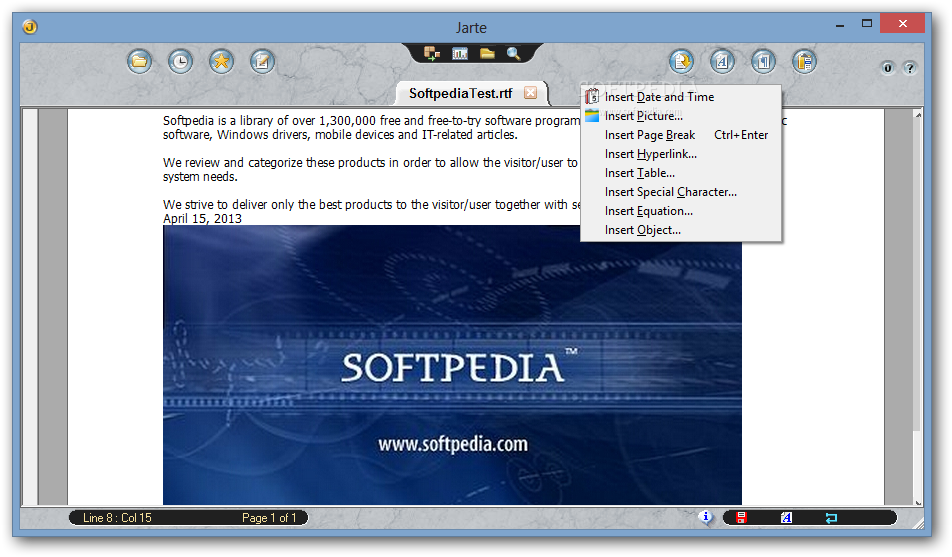Image resolution: width=952 pixels, height=557 pixels.
Task: Open the Recent files clock icon
Action: pyautogui.click(x=180, y=61)
